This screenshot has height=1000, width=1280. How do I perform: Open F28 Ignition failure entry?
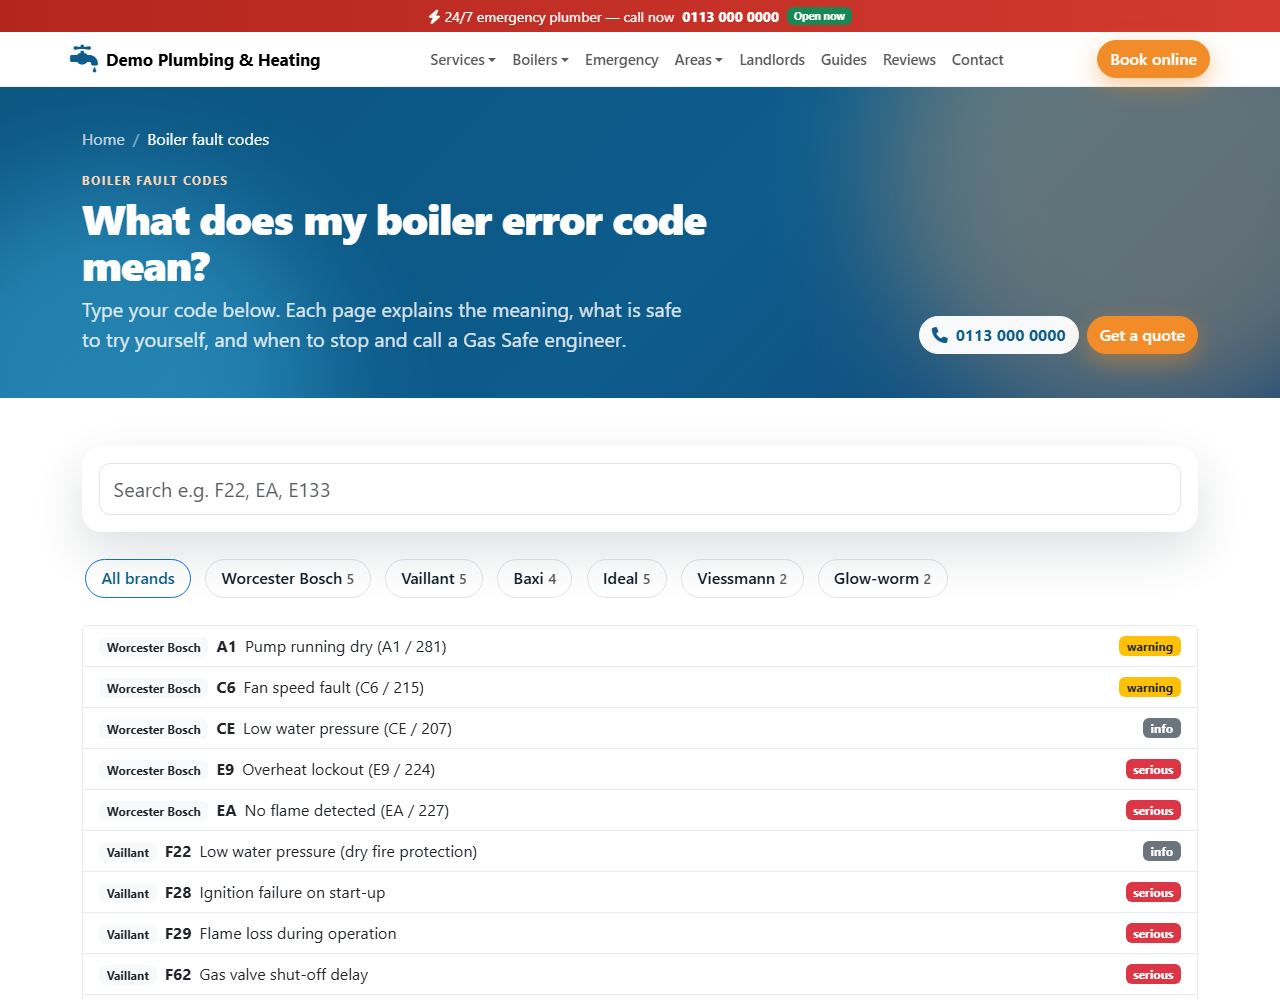[640, 893]
